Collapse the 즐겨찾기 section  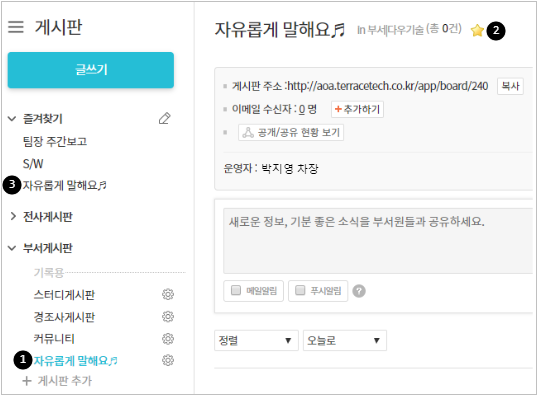(x=12, y=119)
